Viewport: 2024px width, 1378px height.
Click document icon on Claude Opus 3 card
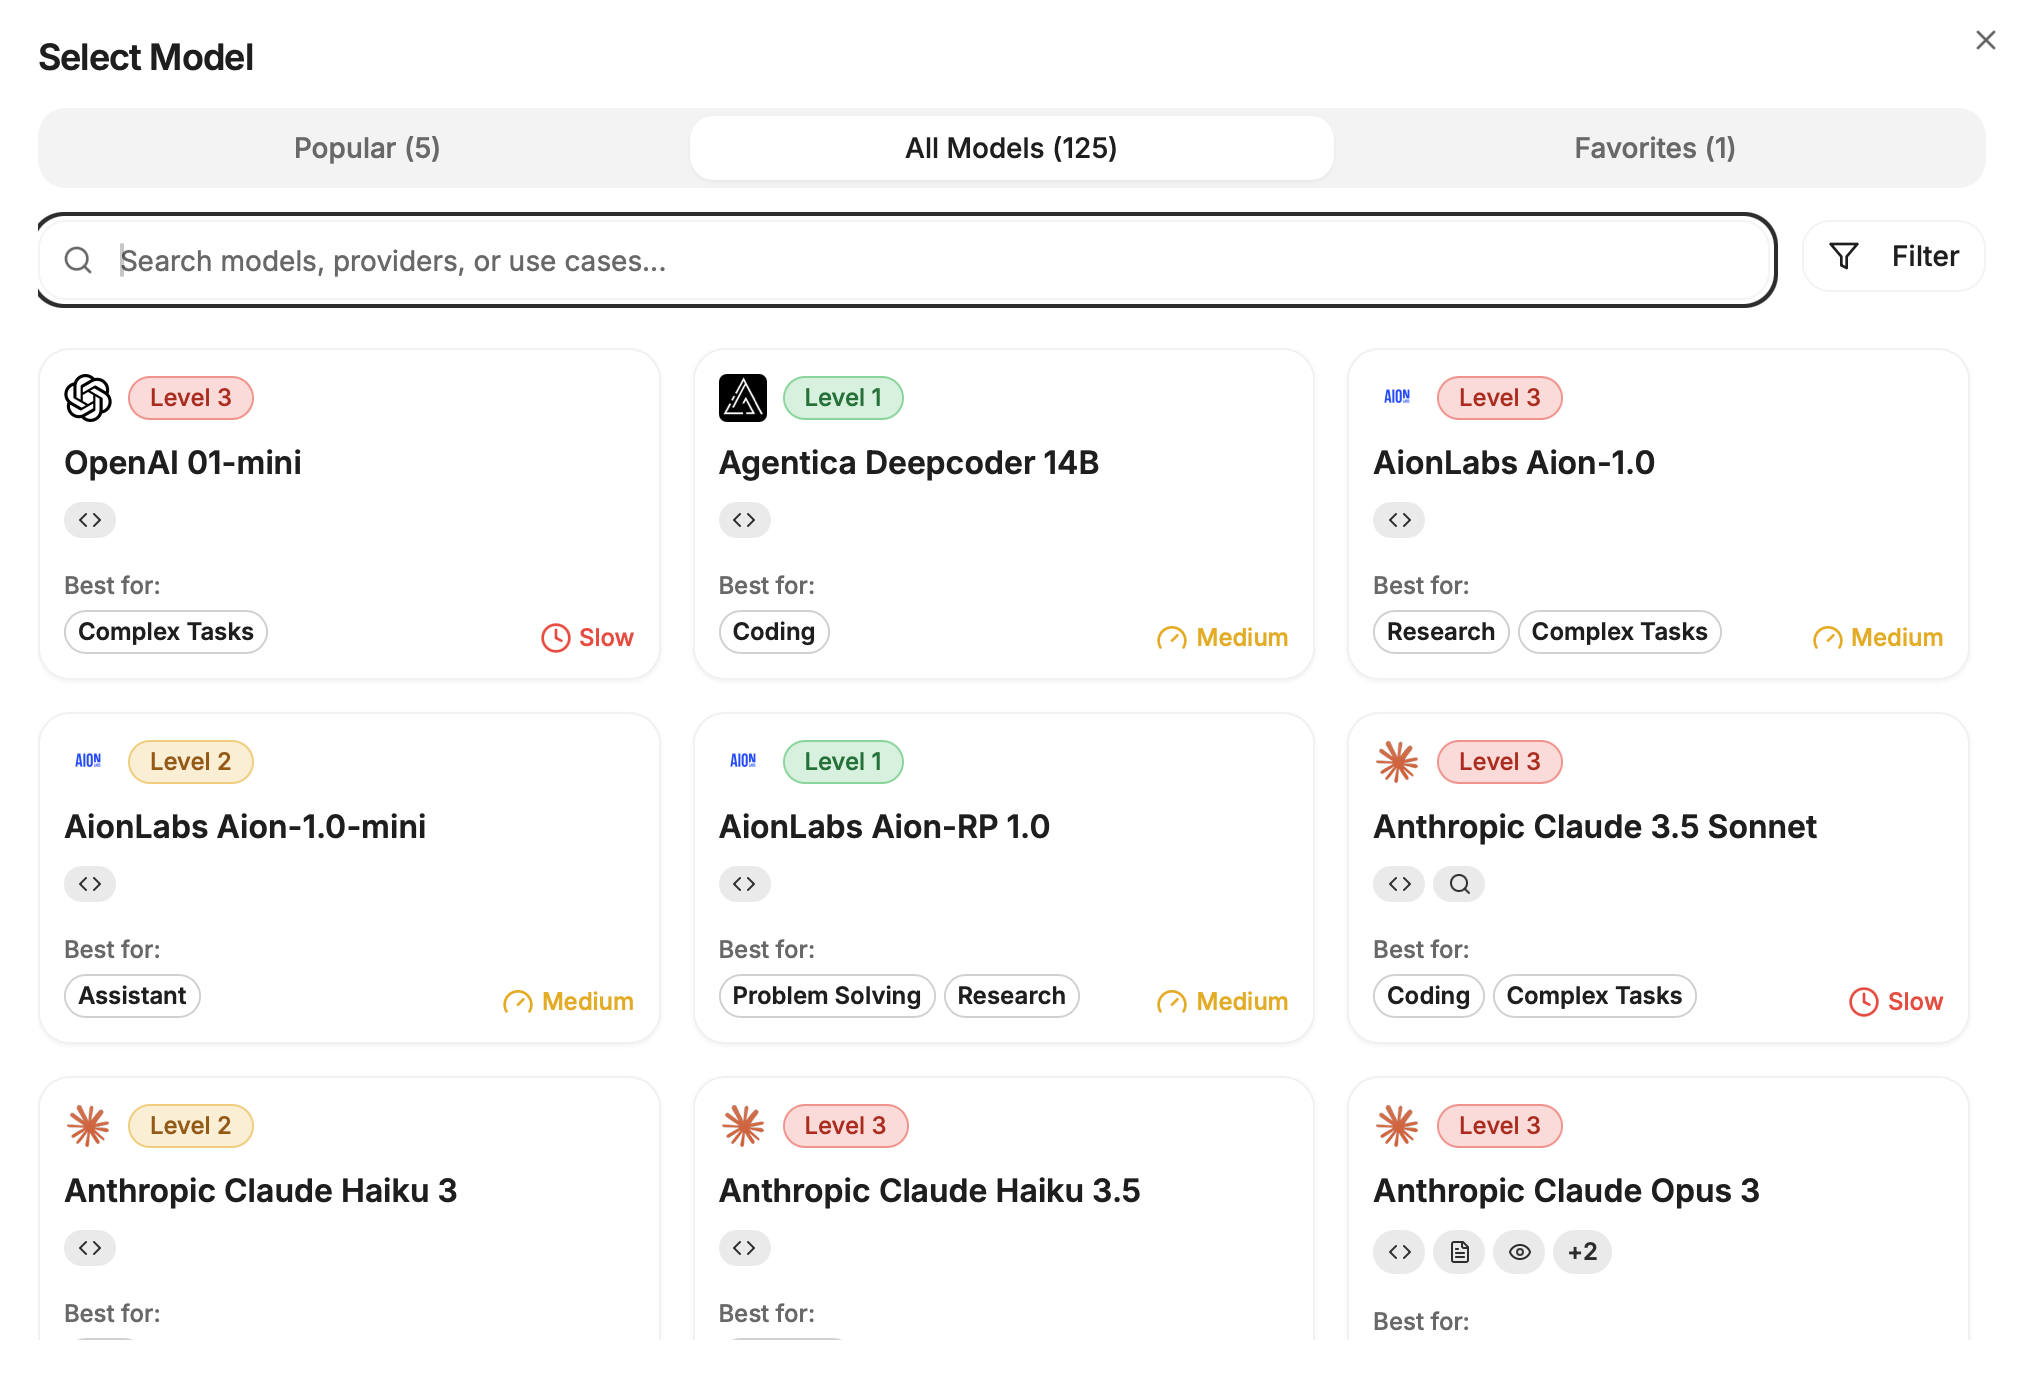1459,1252
